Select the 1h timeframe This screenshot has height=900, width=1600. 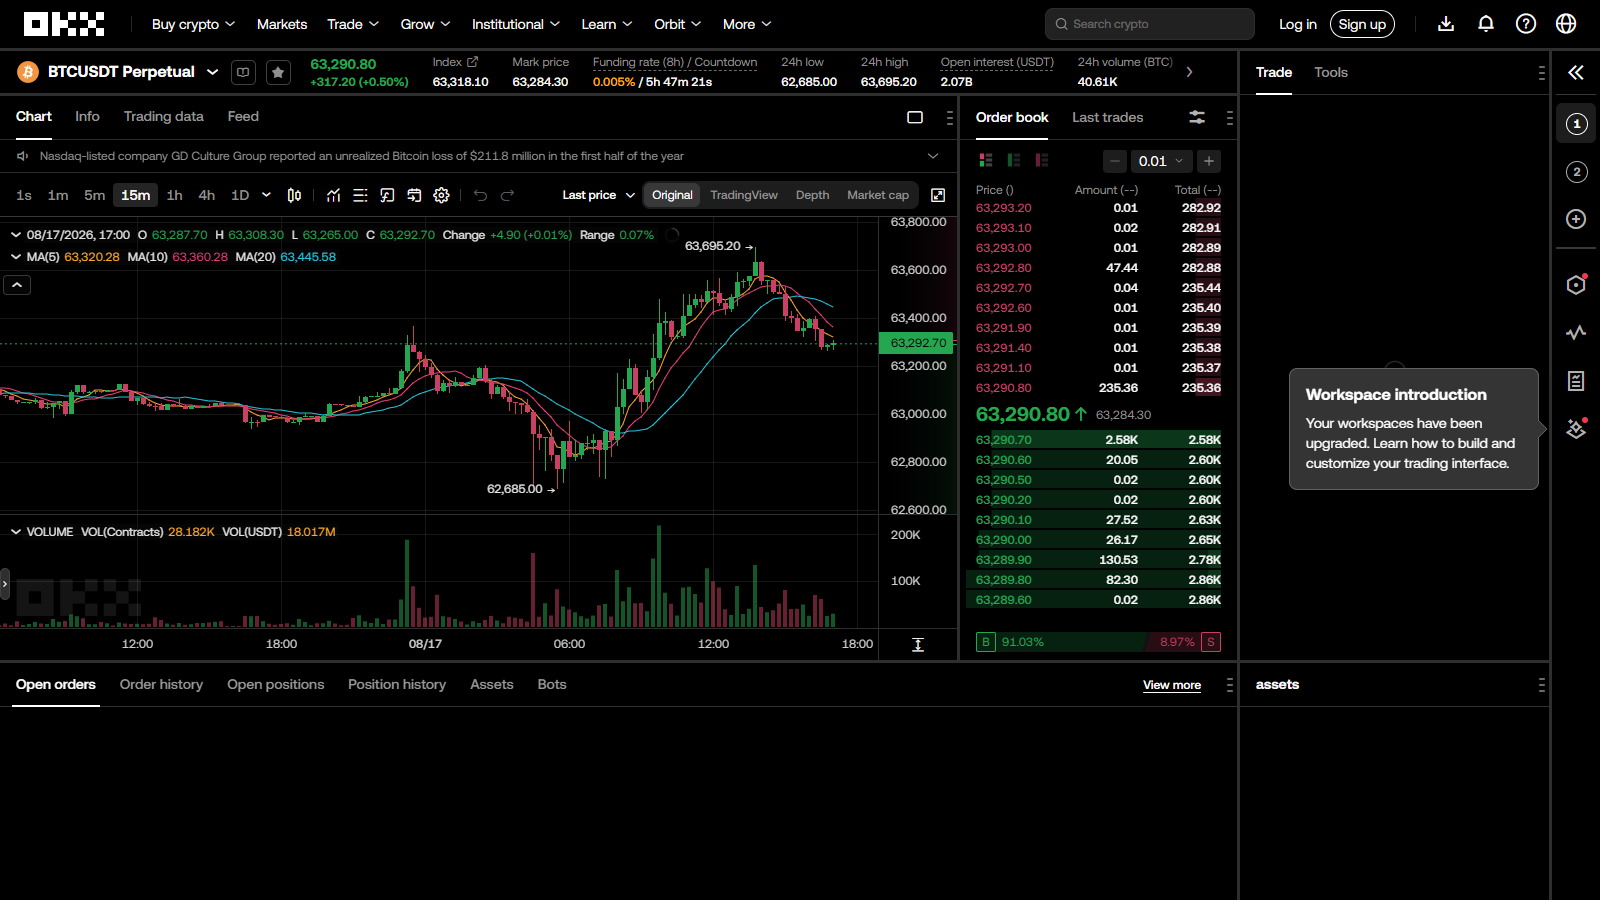(175, 195)
